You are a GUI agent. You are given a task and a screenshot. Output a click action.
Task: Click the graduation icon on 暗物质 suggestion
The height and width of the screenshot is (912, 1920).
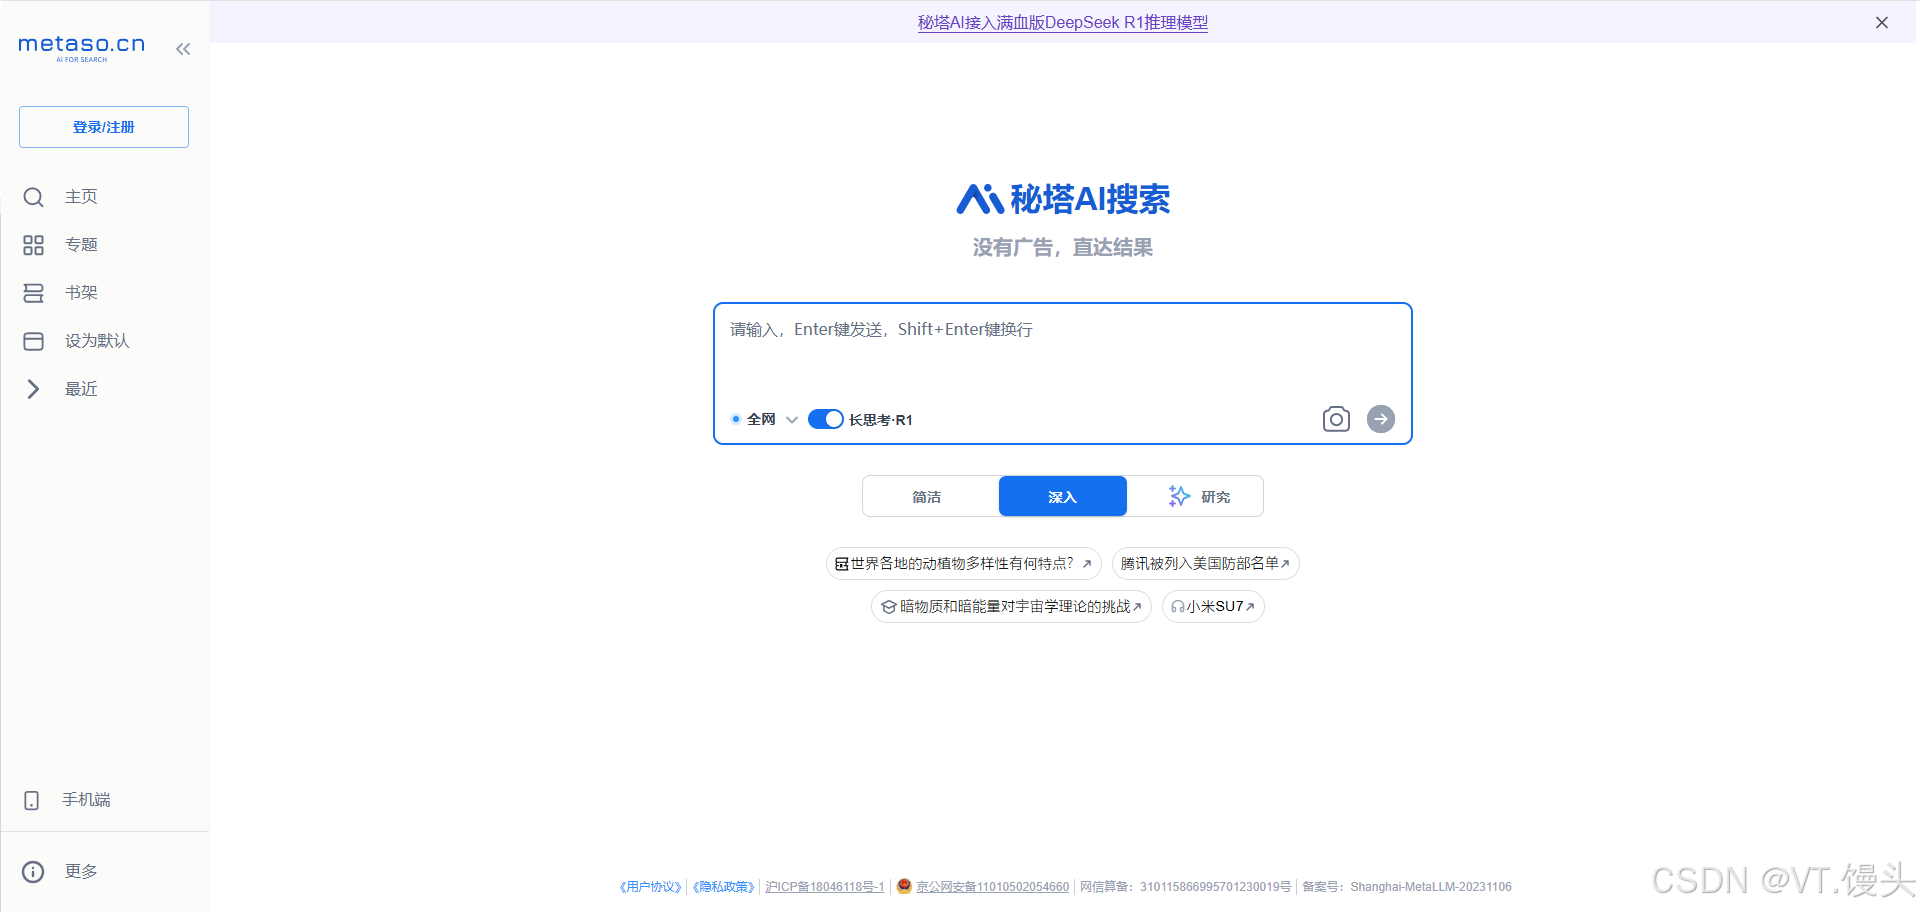pos(888,607)
